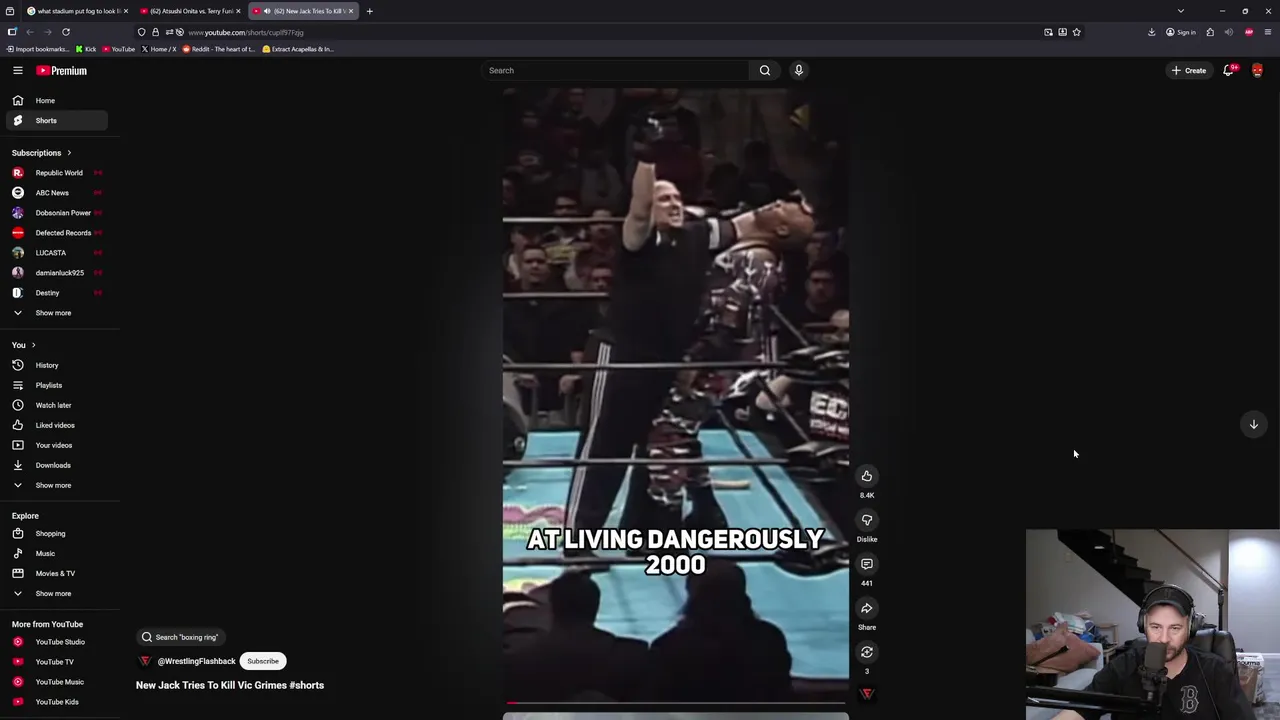1280x720 pixels.
Task: Open the Republic World subscription
Action: (x=56, y=173)
